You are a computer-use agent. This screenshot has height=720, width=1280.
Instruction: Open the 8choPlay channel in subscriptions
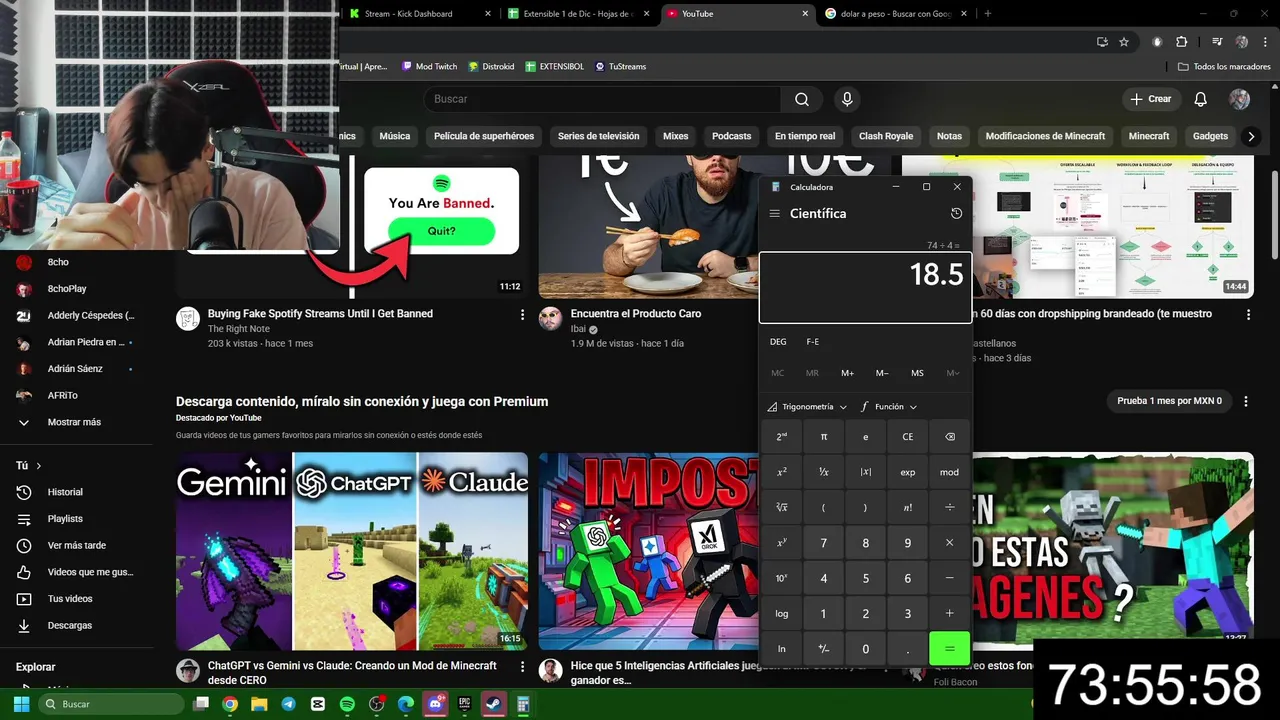click(67, 289)
